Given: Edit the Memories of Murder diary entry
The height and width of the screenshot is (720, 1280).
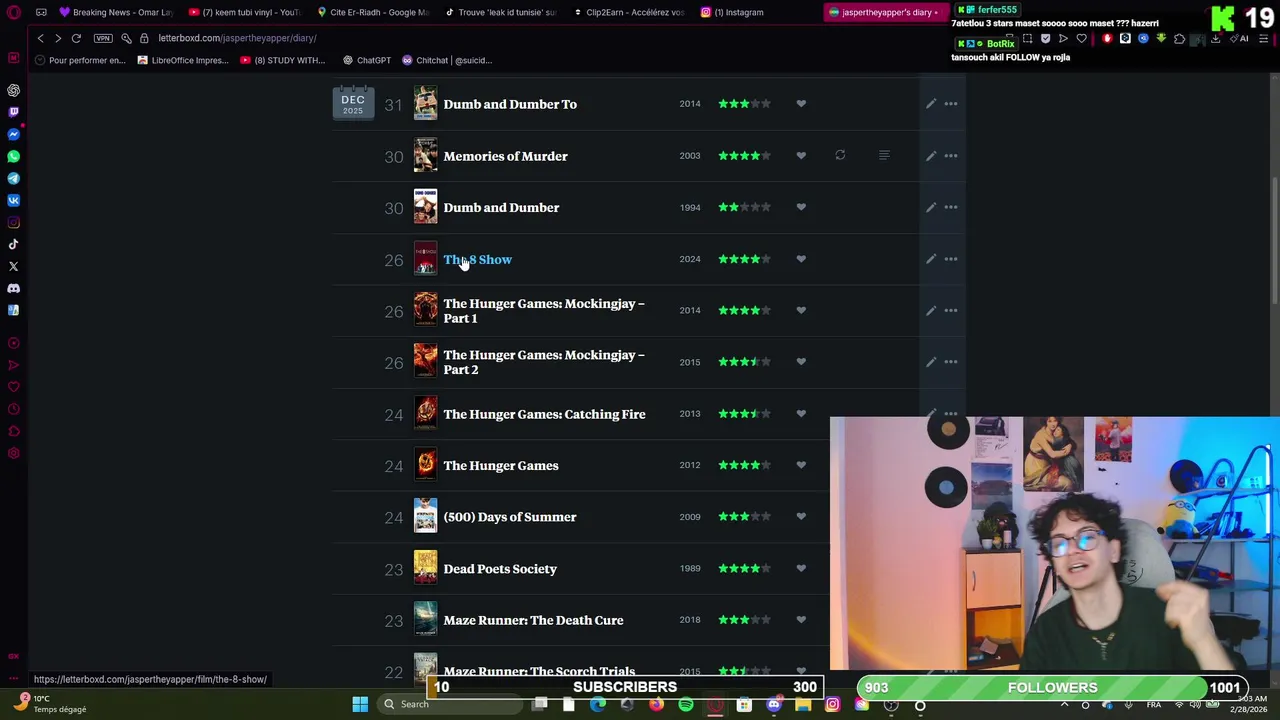Looking at the screenshot, I should click(931, 156).
